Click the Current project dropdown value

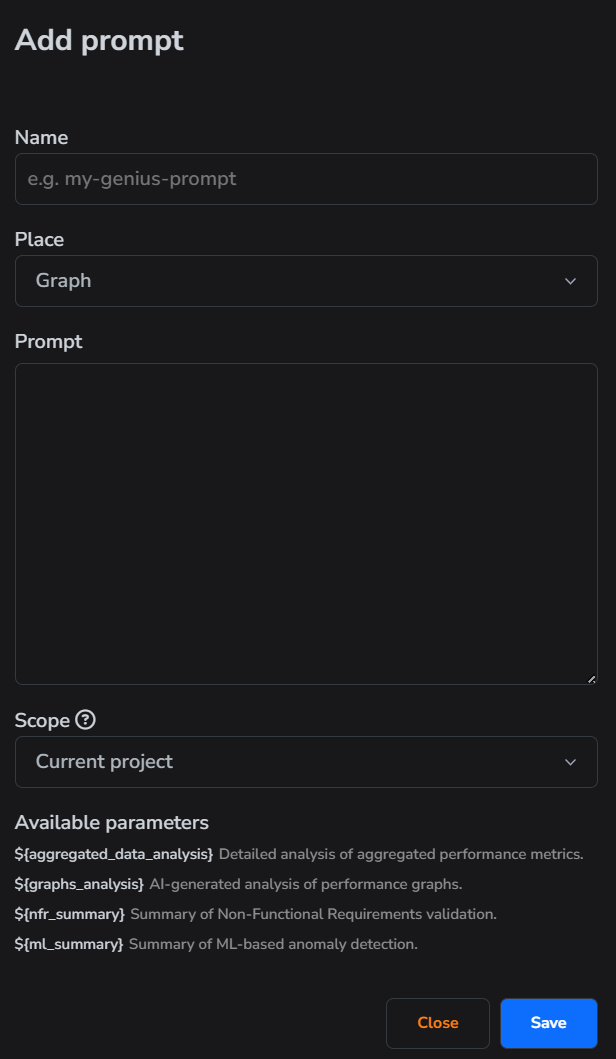(x=103, y=761)
